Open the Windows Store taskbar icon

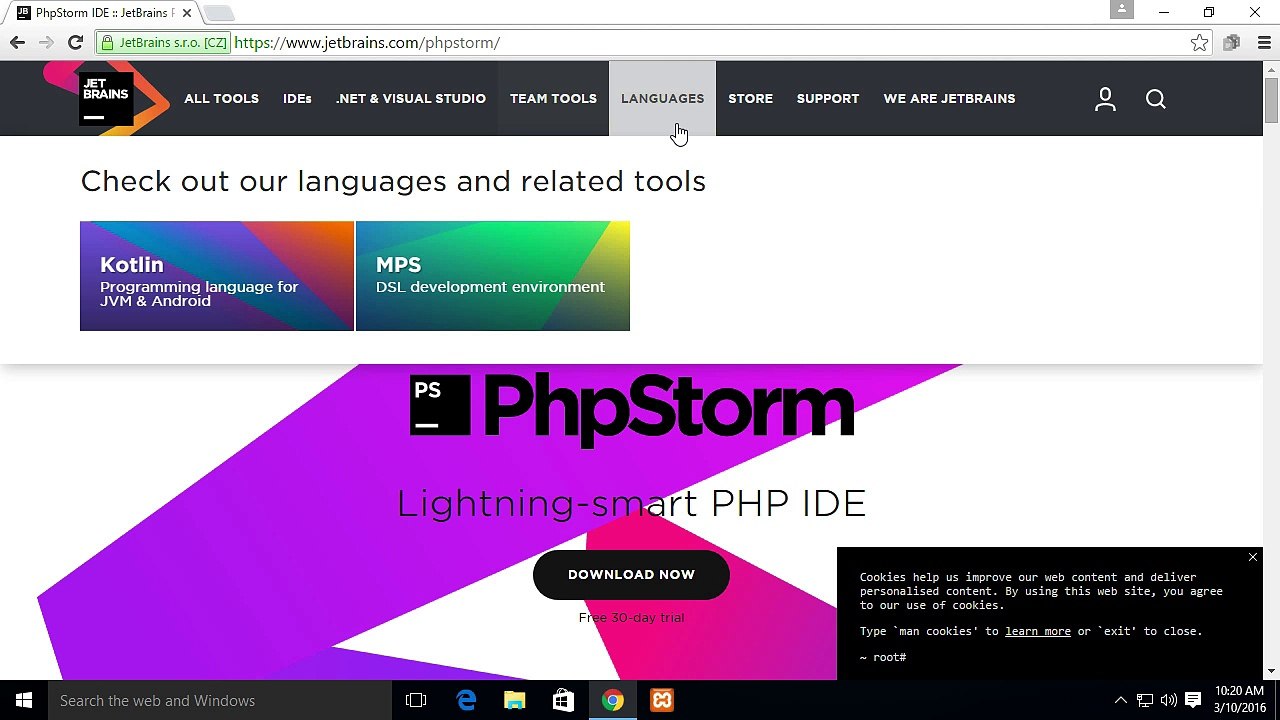click(x=563, y=701)
